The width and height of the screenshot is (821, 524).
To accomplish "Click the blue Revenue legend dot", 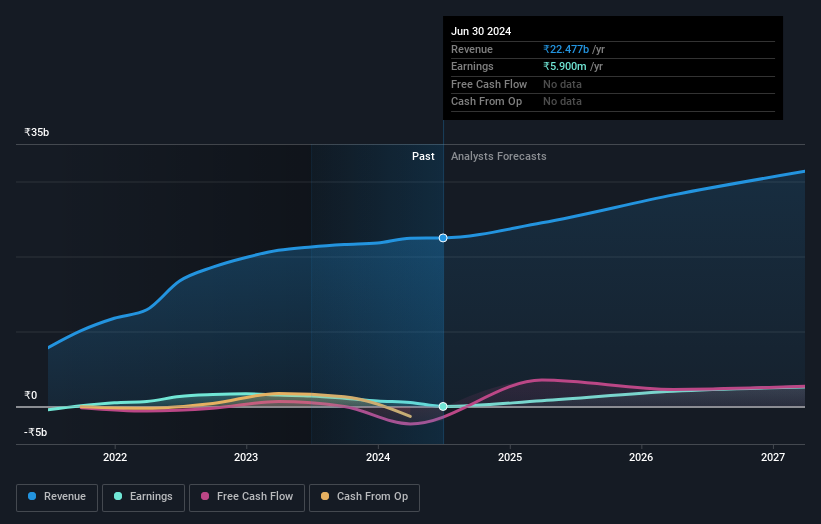I will (32, 496).
